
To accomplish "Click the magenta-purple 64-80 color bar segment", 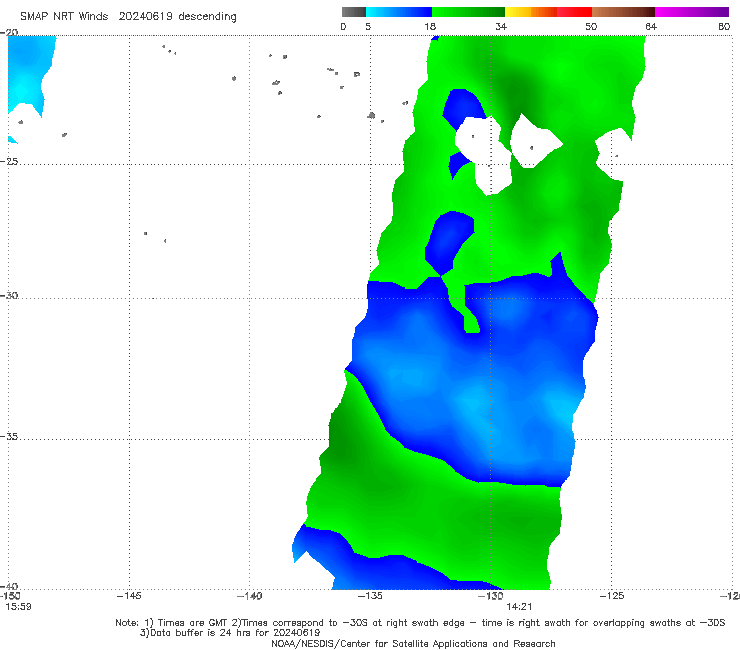I will pyautogui.click(x=692, y=12).
